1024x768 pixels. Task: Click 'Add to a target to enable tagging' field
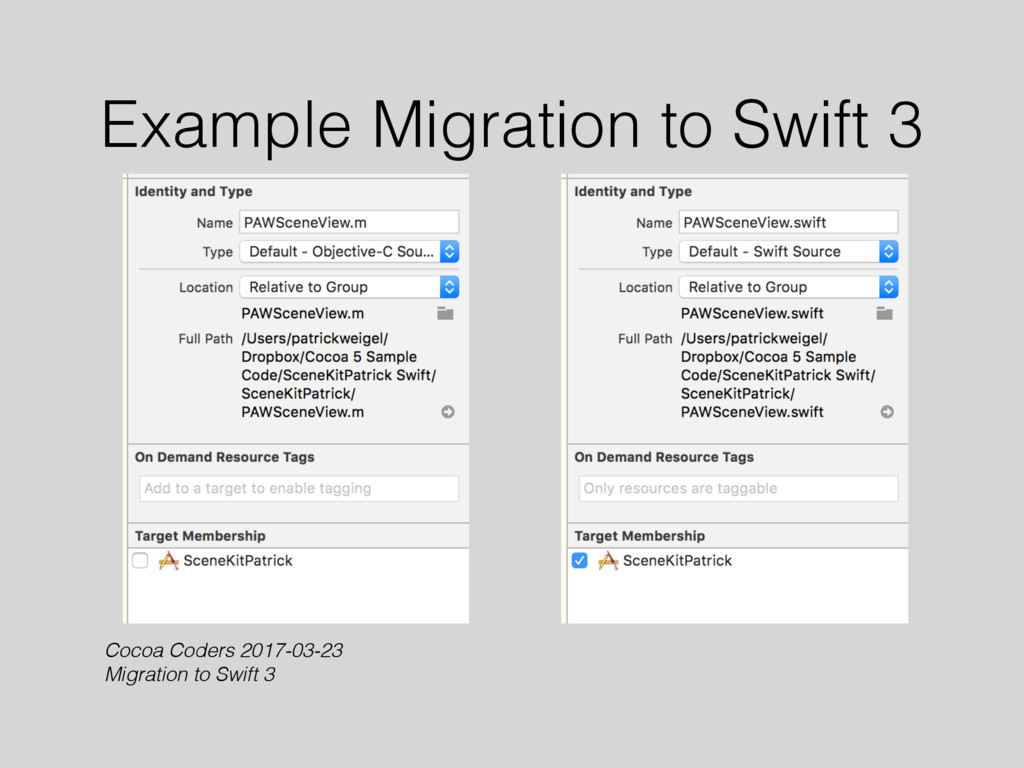[x=299, y=488]
